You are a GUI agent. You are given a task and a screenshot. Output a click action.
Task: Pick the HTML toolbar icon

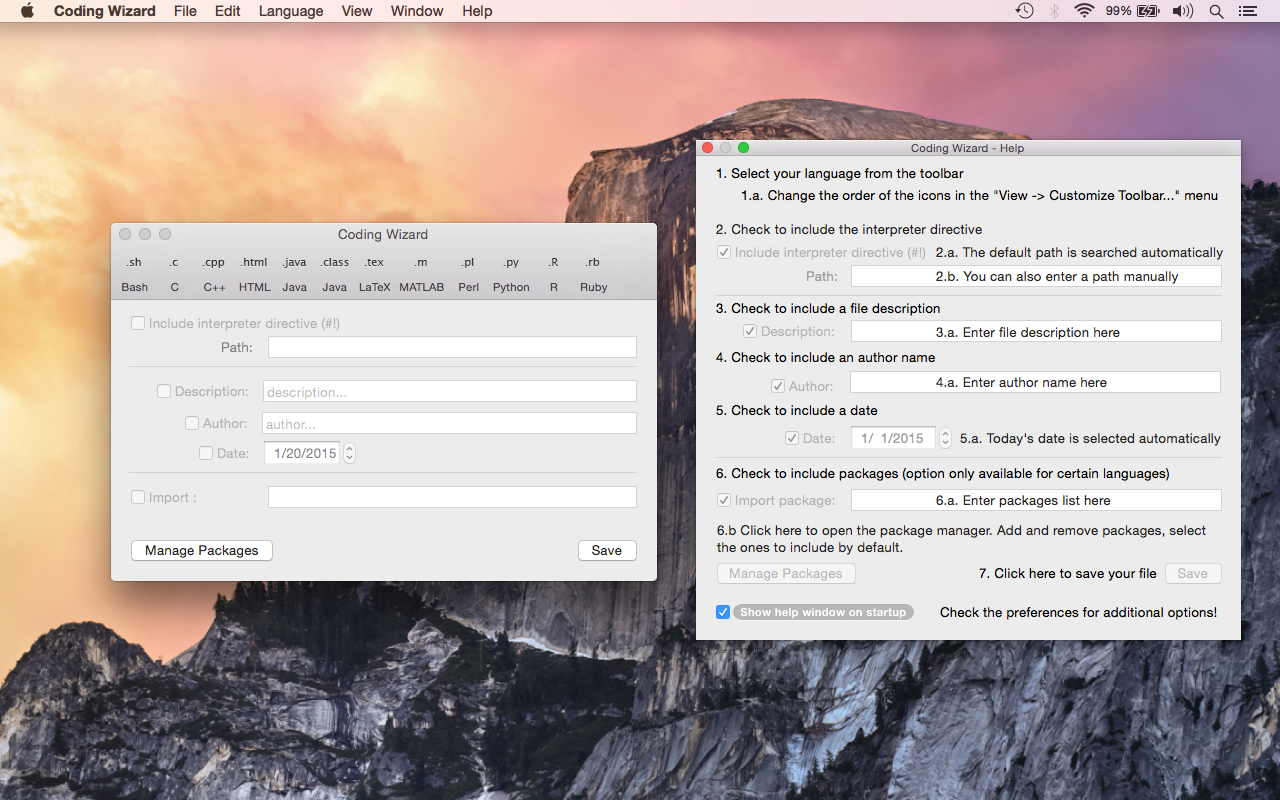[254, 274]
